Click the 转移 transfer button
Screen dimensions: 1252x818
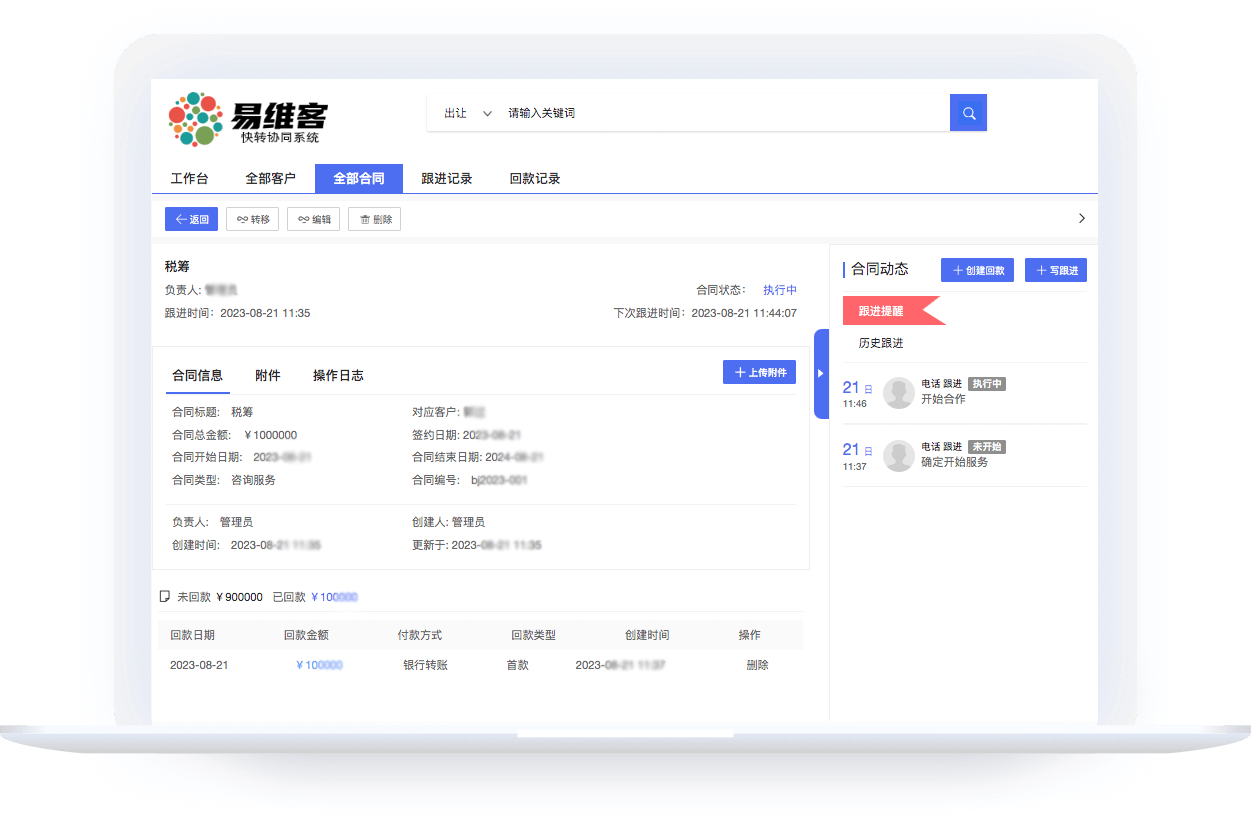(x=252, y=219)
